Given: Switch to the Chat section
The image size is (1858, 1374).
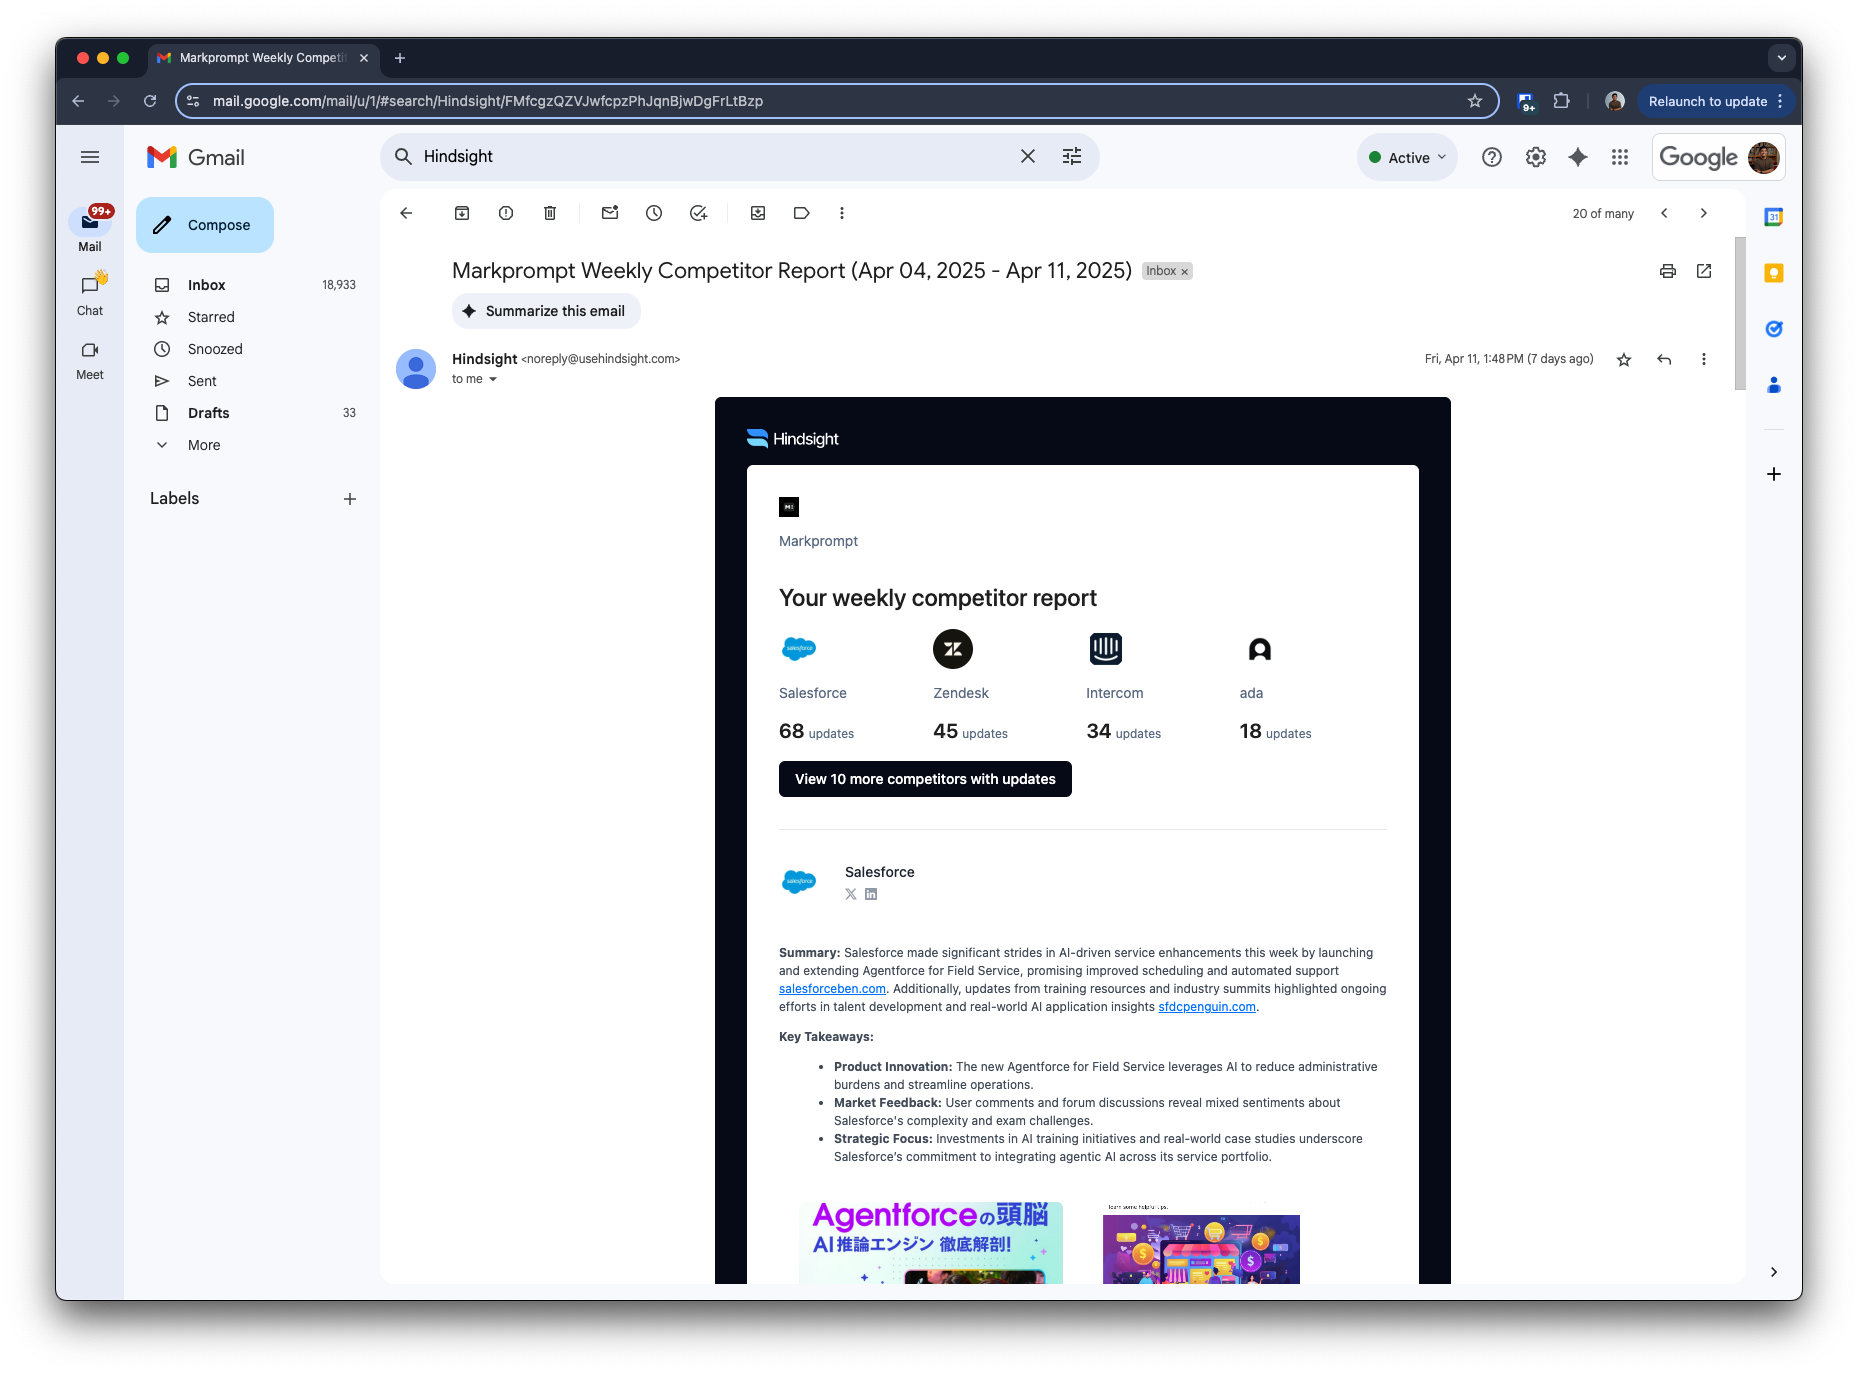Looking at the screenshot, I should pos(90,295).
